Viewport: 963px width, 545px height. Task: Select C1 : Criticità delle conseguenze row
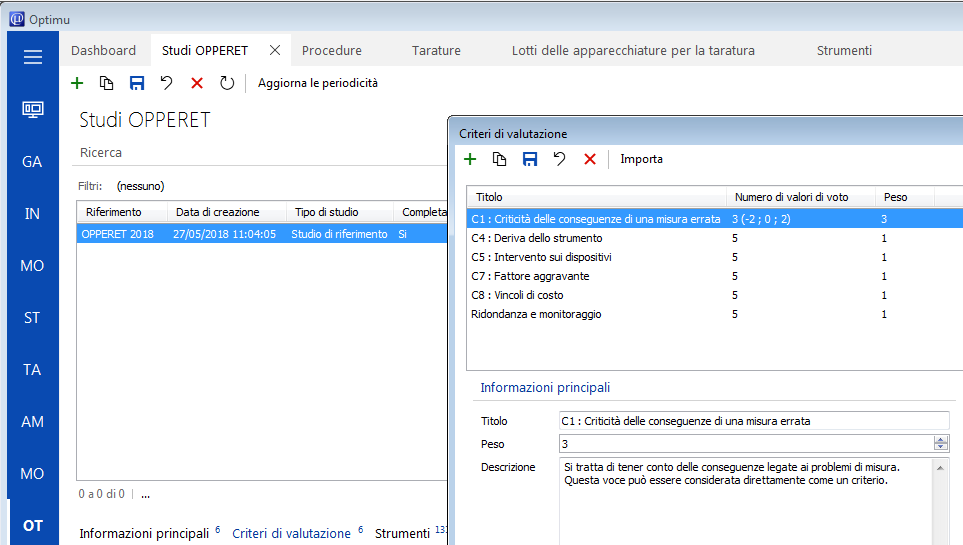coord(715,219)
